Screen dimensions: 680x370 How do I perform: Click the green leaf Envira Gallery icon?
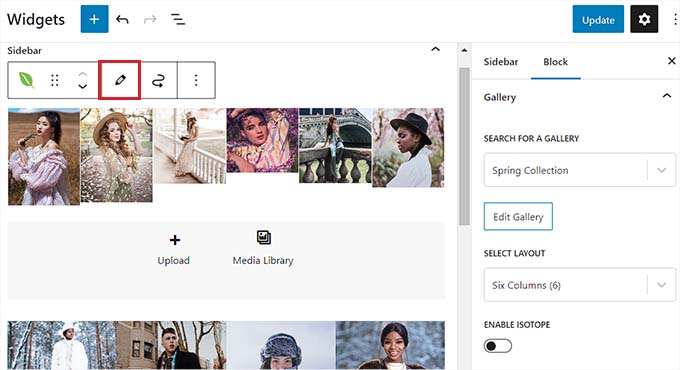(26, 80)
